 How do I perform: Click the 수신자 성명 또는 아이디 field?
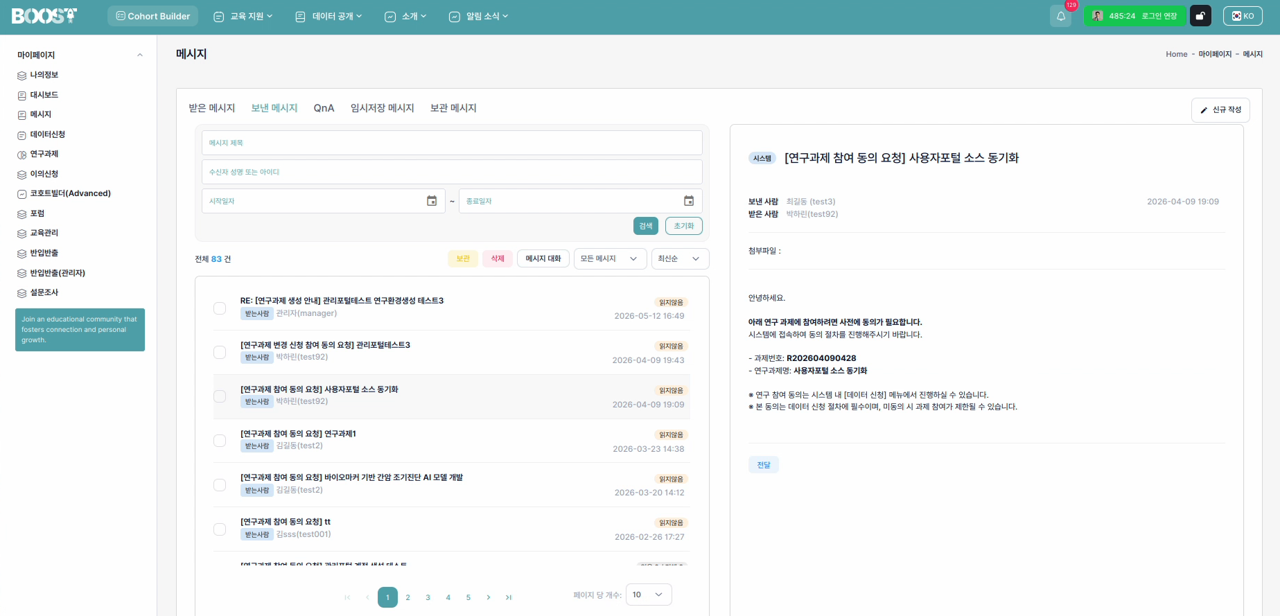pyautogui.click(x=452, y=172)
